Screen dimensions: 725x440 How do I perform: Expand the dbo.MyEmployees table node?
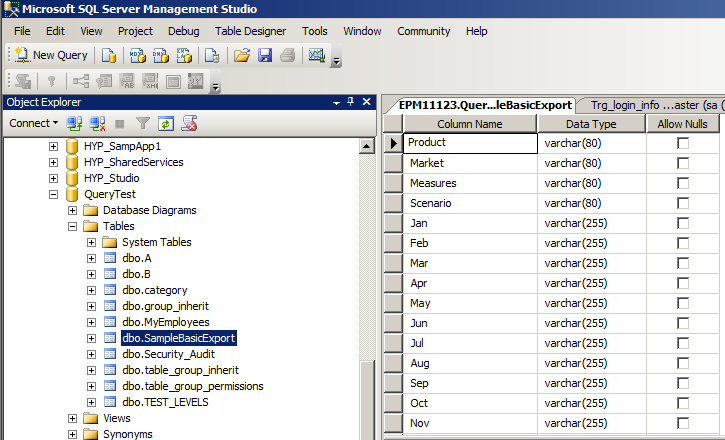92,323
